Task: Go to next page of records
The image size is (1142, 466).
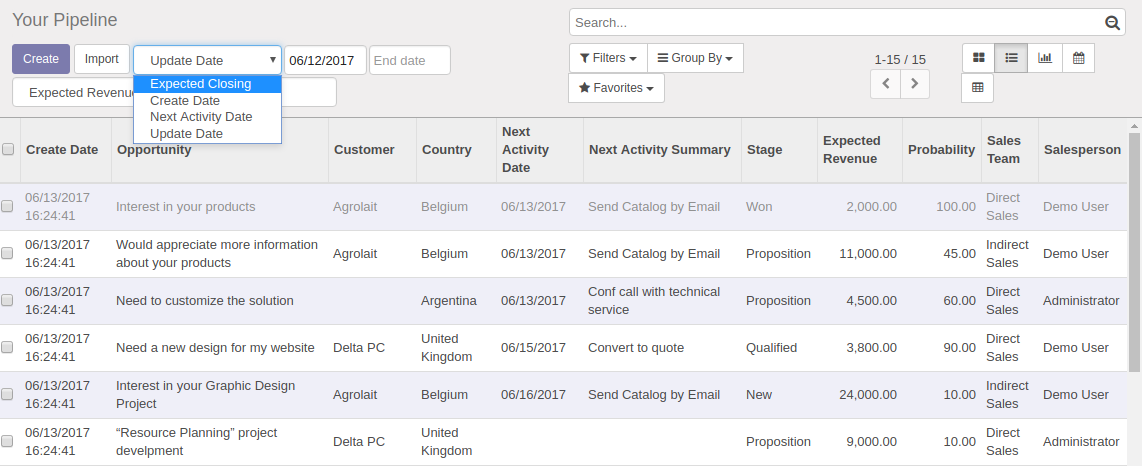Action: click(x=915, y=84)
